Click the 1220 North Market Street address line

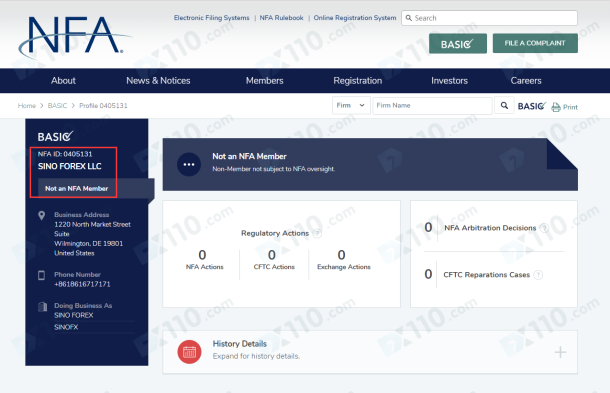92,225
